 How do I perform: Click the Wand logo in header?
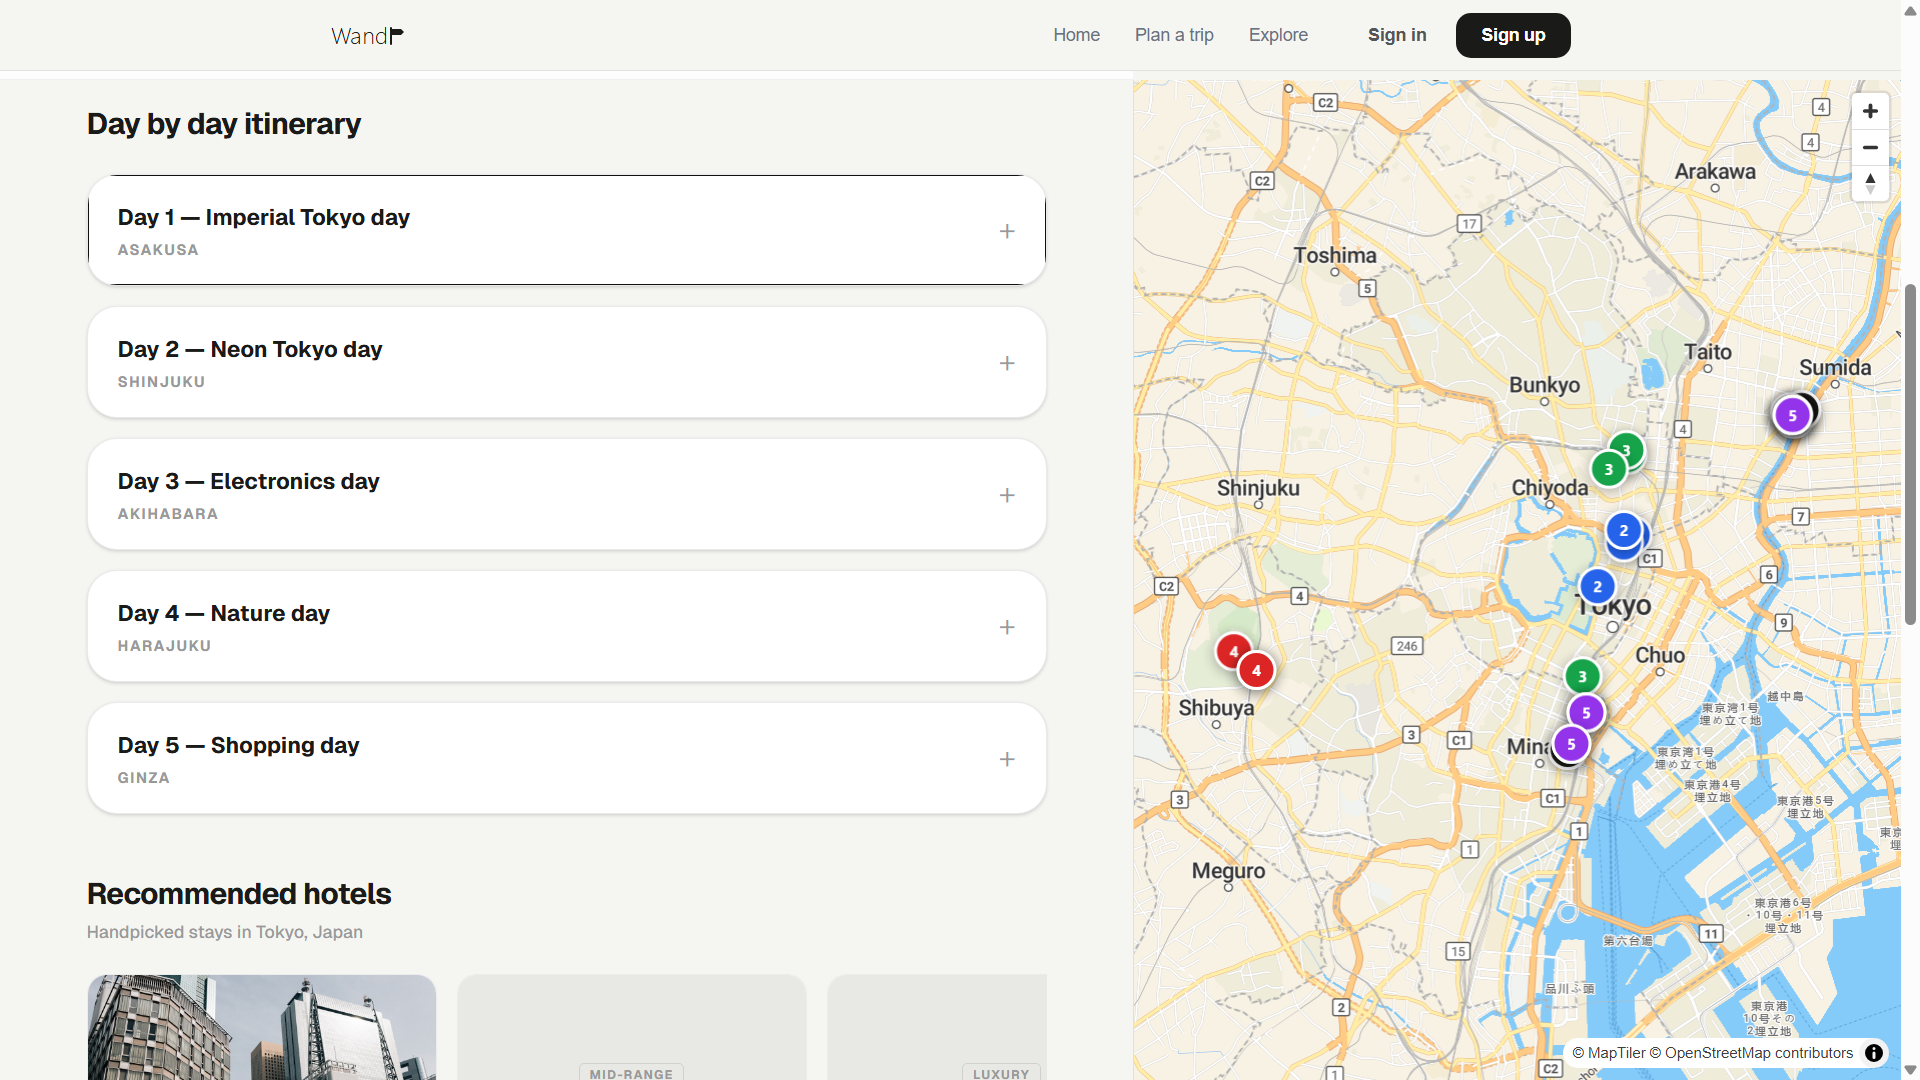coord(367,36)
